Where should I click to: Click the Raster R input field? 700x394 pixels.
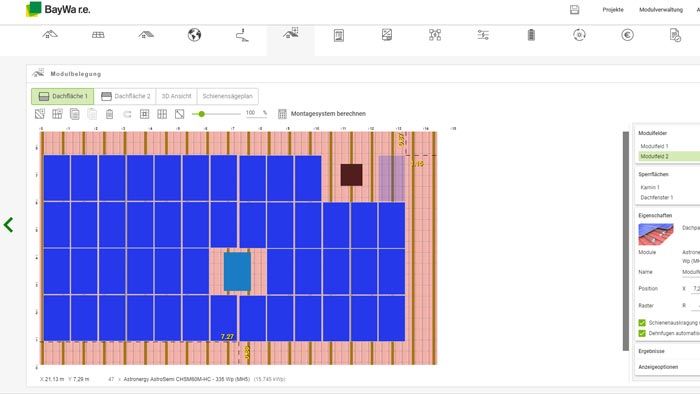pos(696,306)
